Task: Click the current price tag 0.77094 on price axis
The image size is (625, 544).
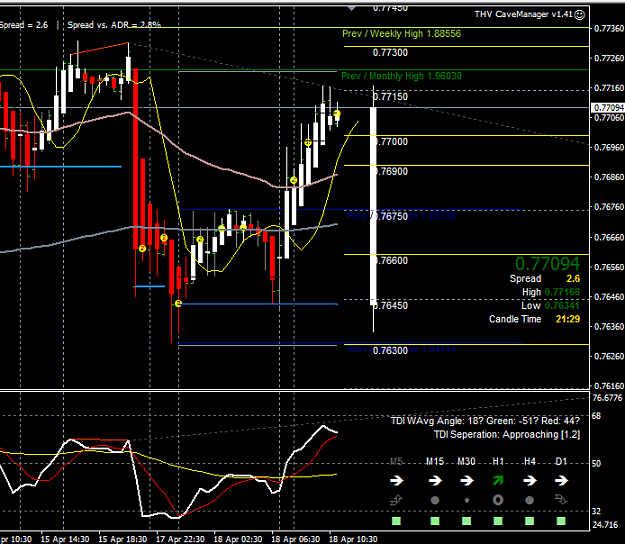Action: click(x=608, y=108)
